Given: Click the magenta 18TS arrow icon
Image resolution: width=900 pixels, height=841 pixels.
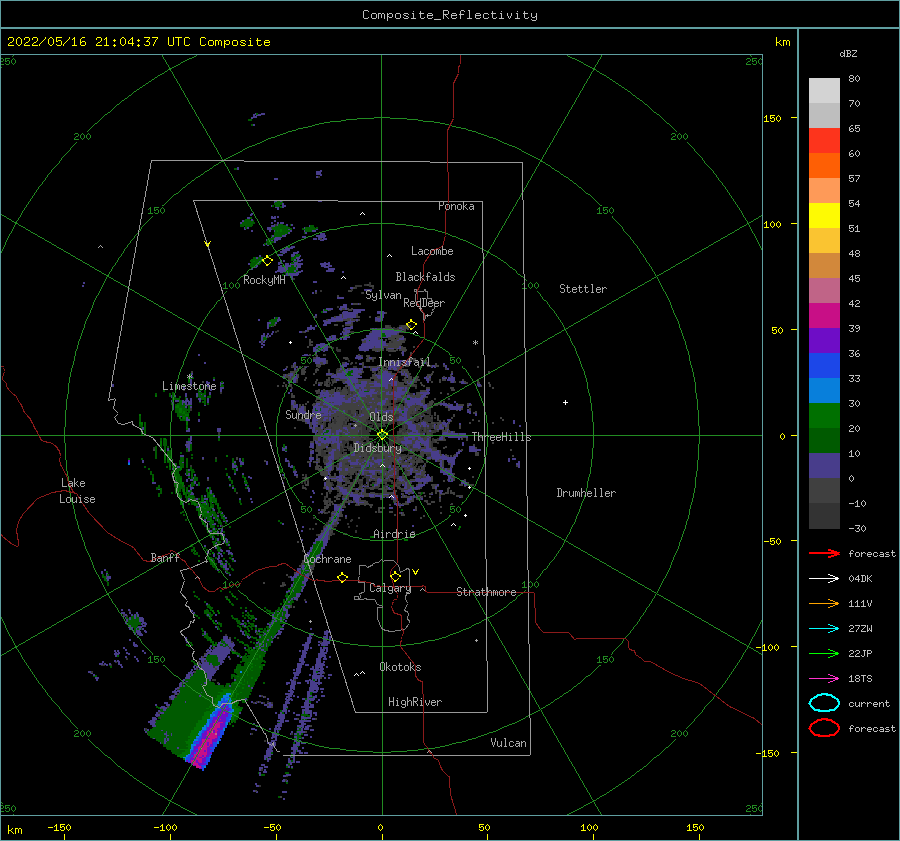Looking at the screenshot, I should pyautogui.click(x=824, y=679).
